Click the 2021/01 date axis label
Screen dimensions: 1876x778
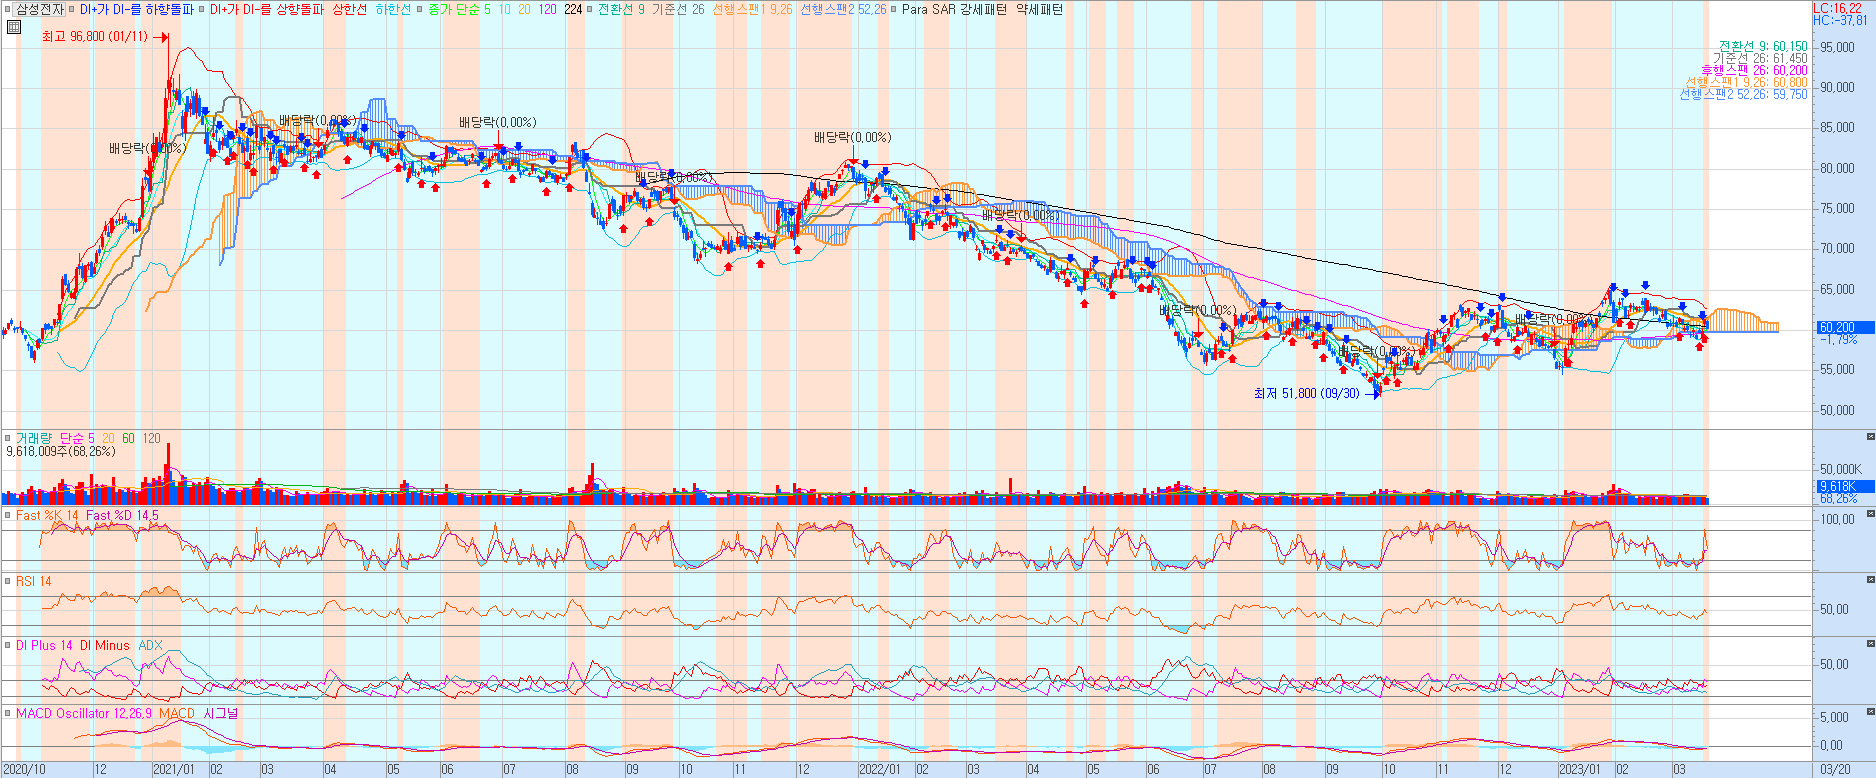tap(174, 770)
